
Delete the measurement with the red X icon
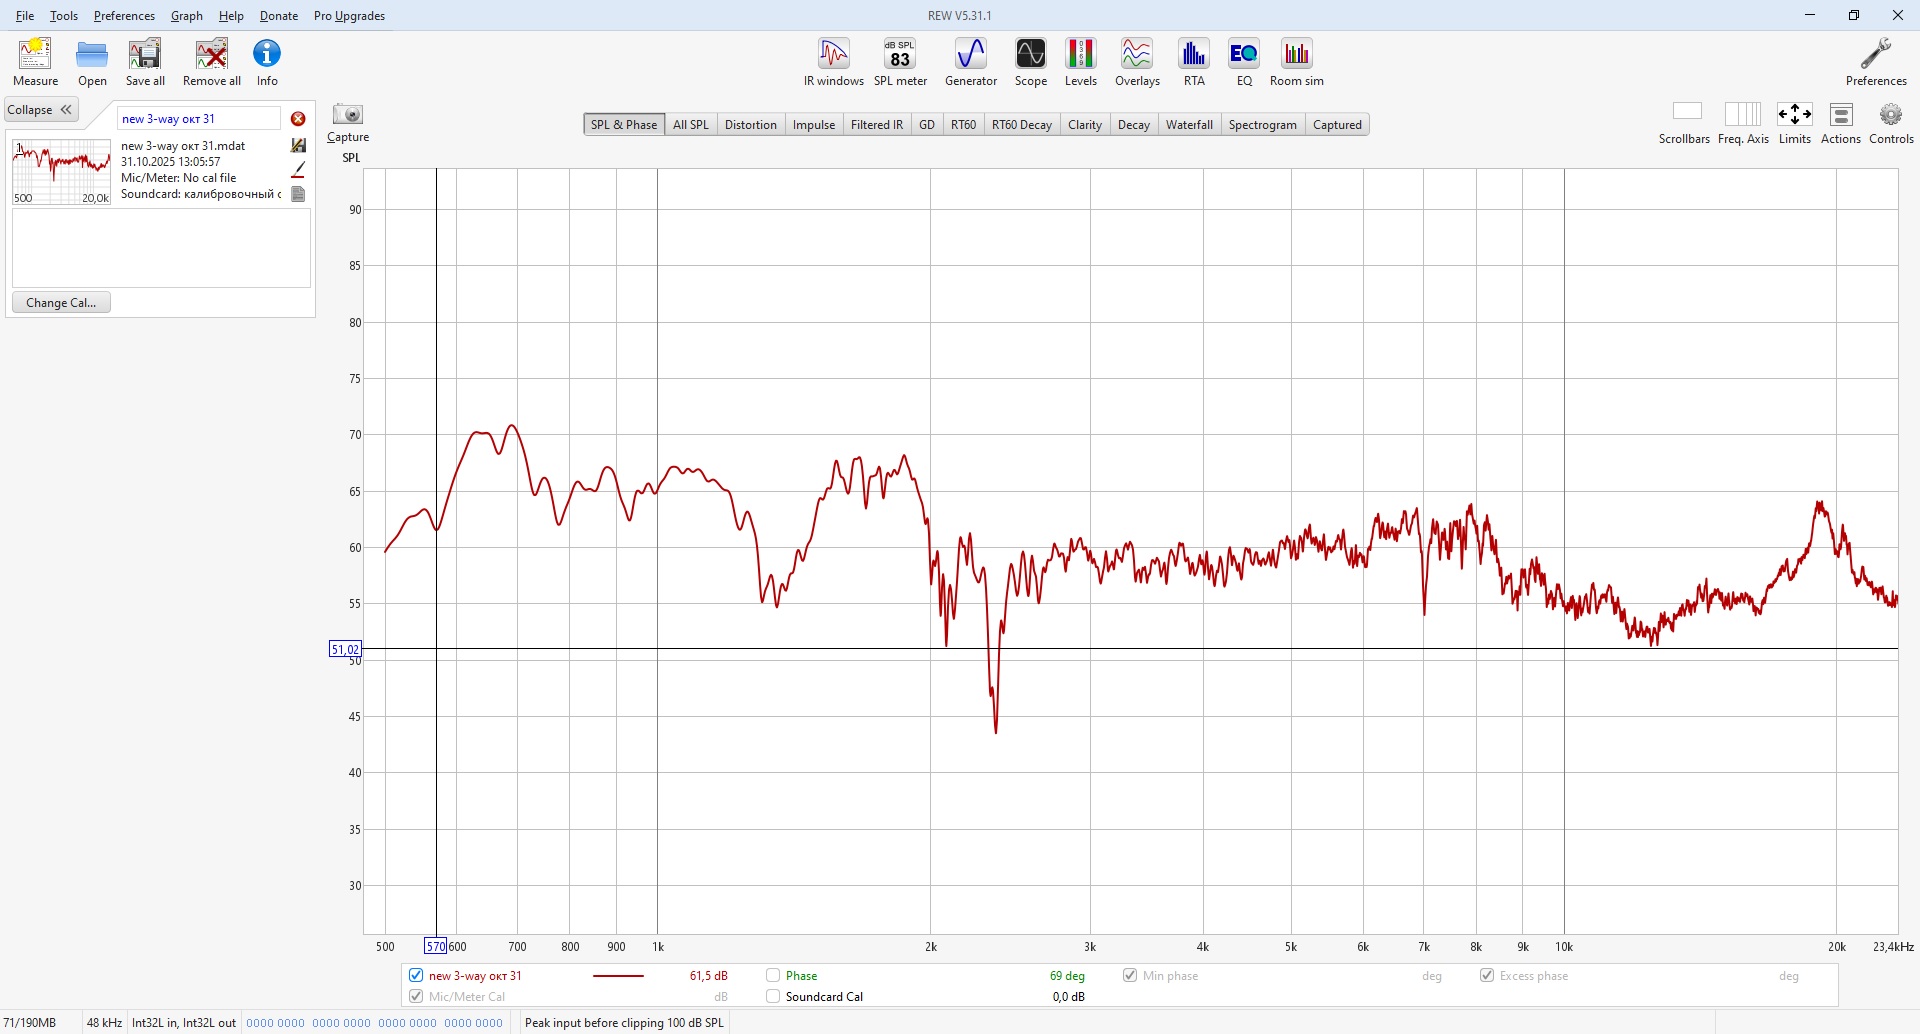(x=298, y=119)
